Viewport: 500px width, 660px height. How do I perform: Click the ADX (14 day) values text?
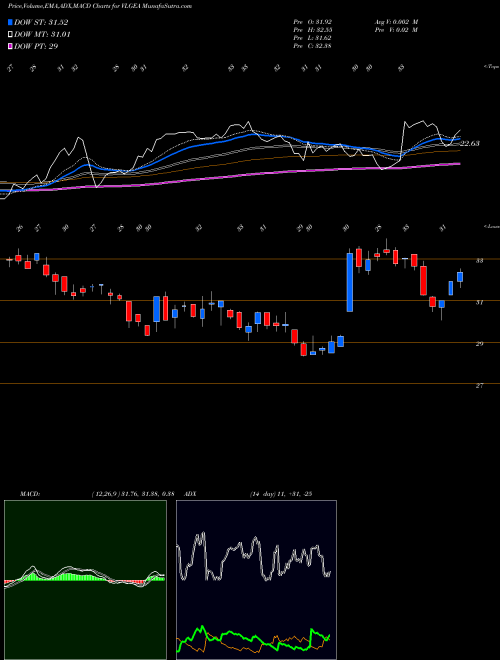point(281,494)
